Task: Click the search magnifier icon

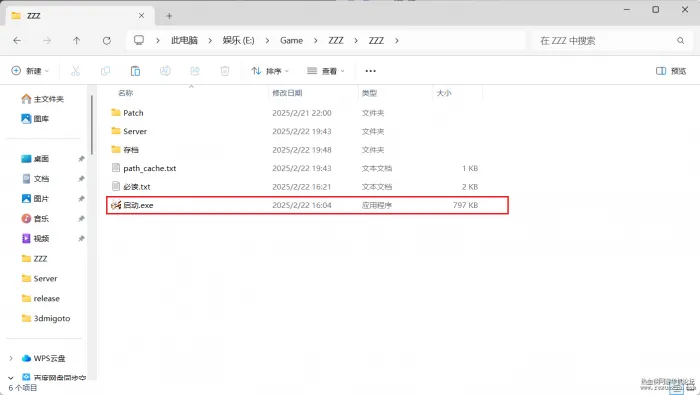Action: pyautogui.click(x=680, y=41)
